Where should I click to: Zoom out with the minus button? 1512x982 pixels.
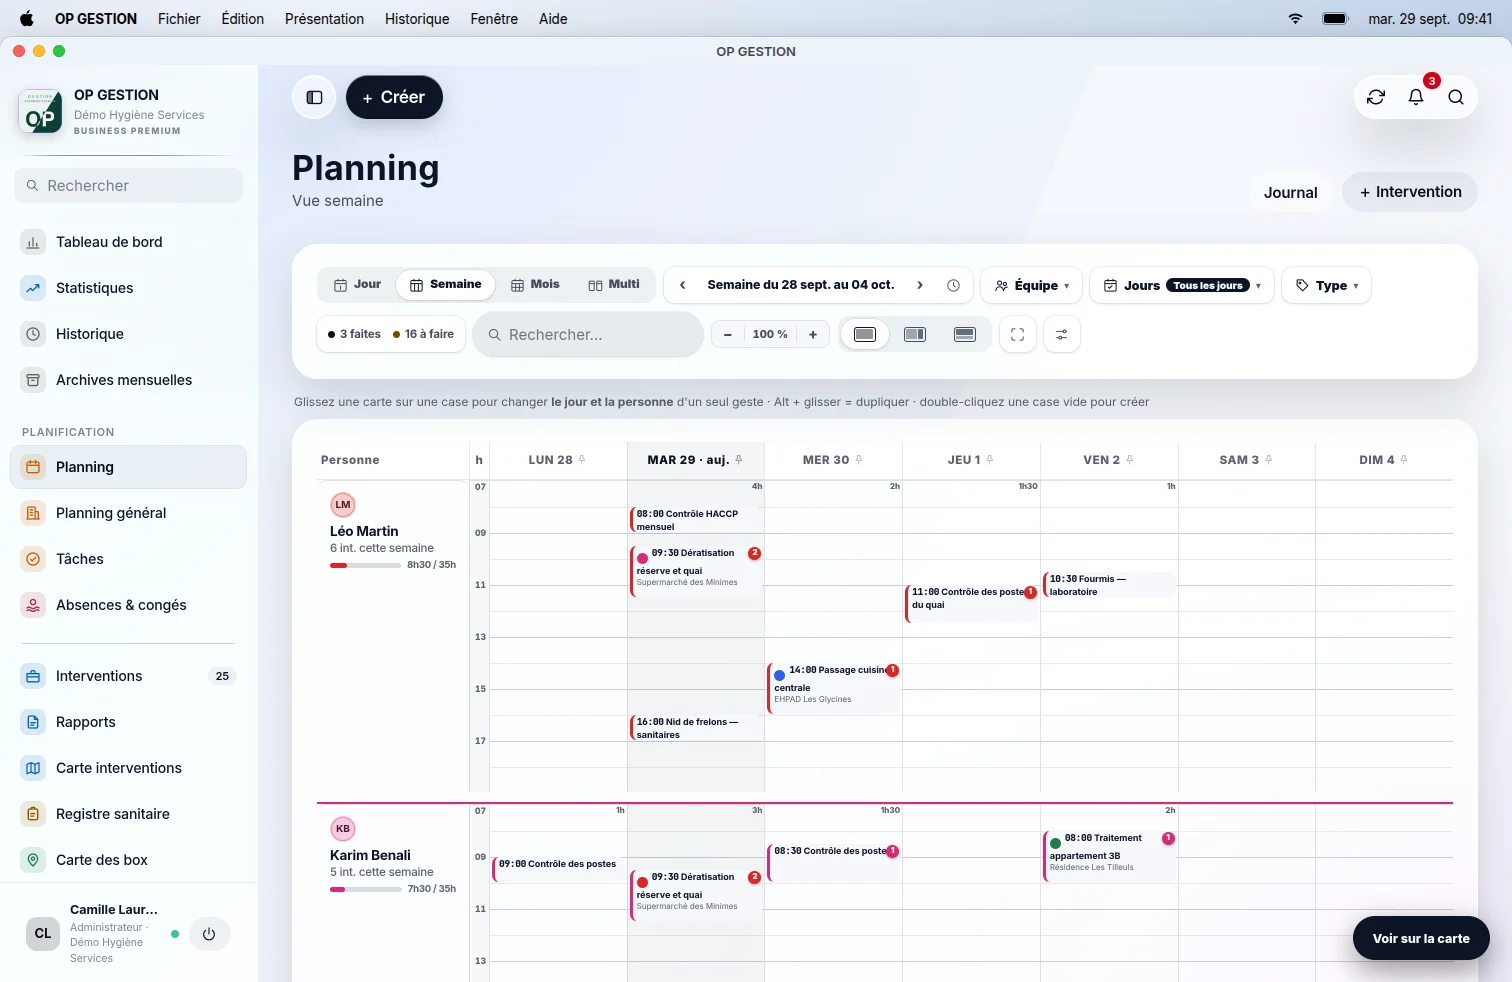(728, 335)
